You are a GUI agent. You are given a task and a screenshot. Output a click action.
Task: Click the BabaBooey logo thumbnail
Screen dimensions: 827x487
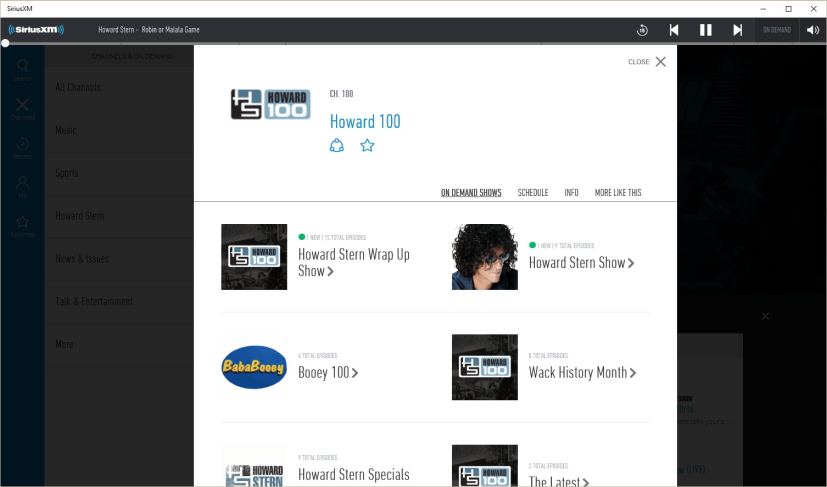point(254,367)
